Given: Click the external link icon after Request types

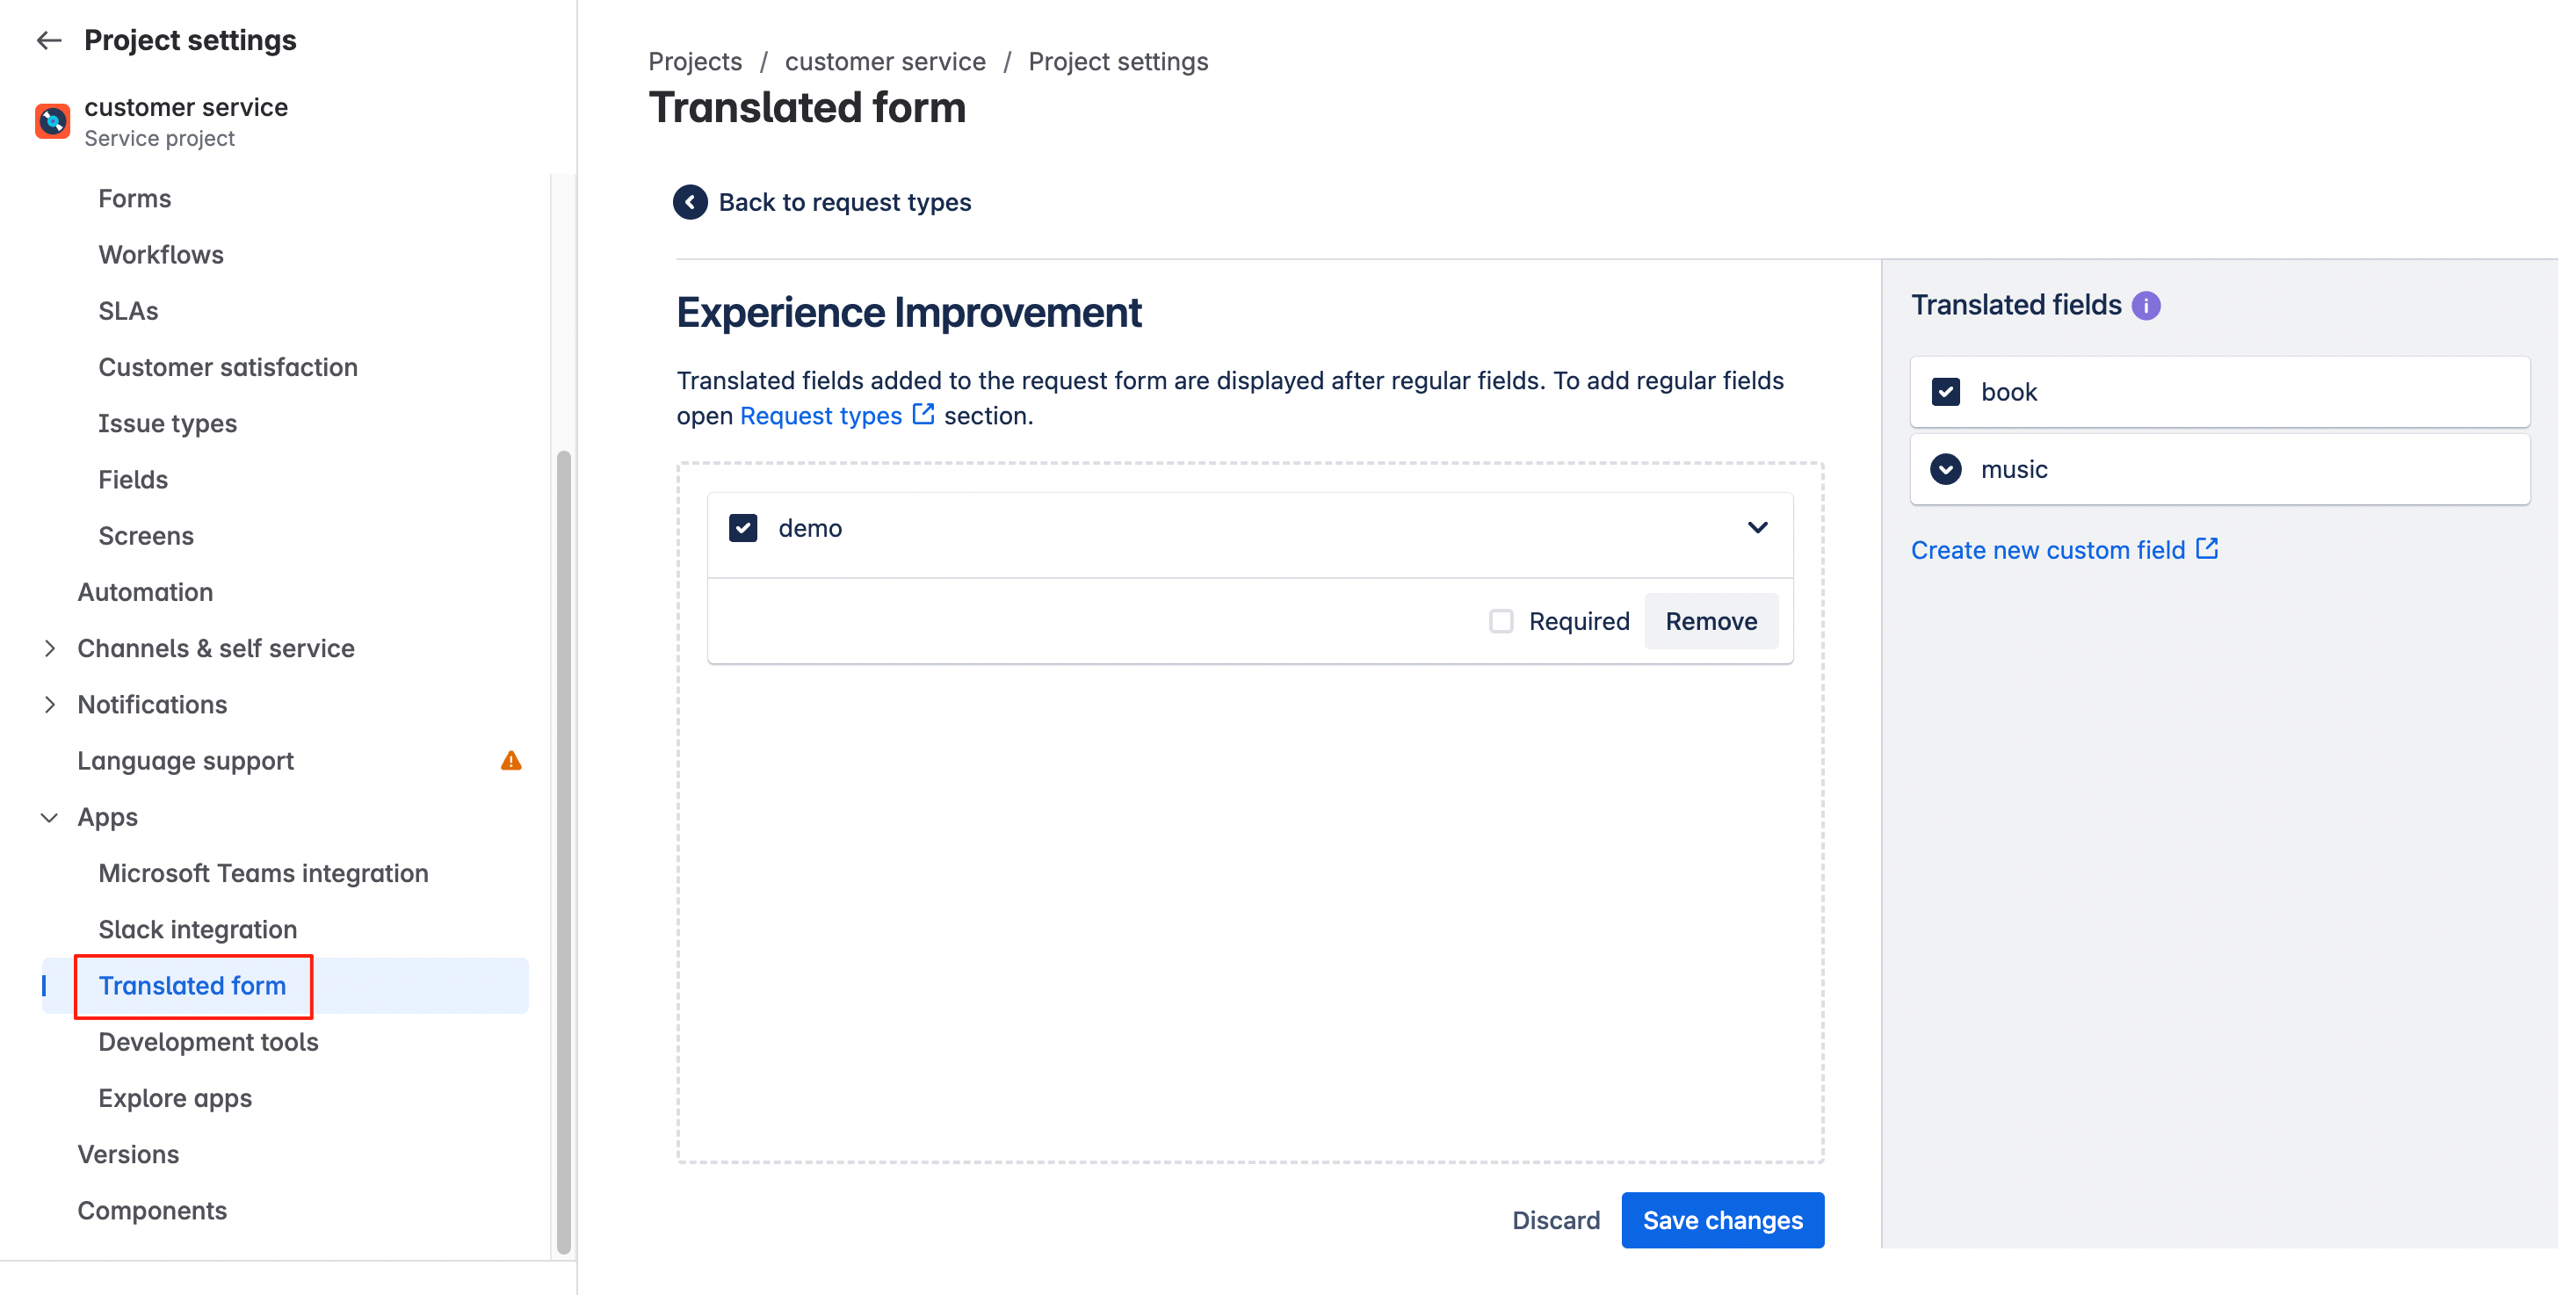Looking at the screenshot, I should (x=923, y=414).
